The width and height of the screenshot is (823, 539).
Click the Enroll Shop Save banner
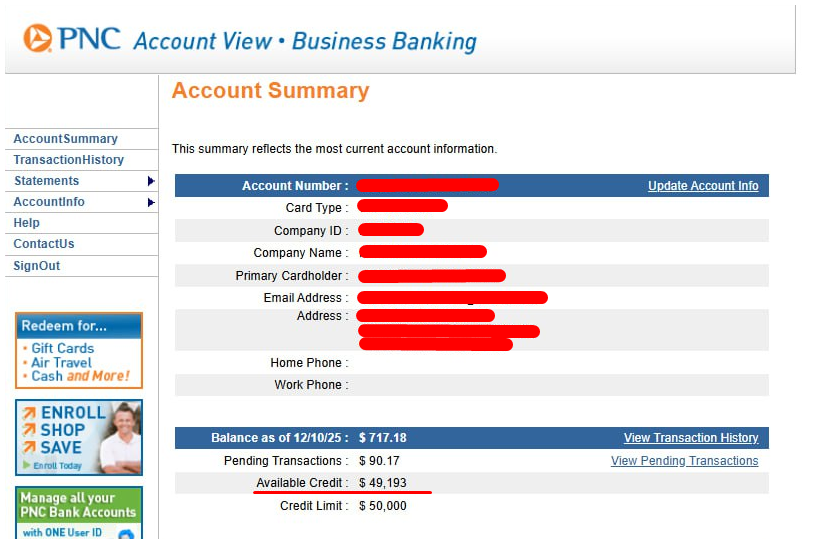pyautogui.click(x=79, y=437)
